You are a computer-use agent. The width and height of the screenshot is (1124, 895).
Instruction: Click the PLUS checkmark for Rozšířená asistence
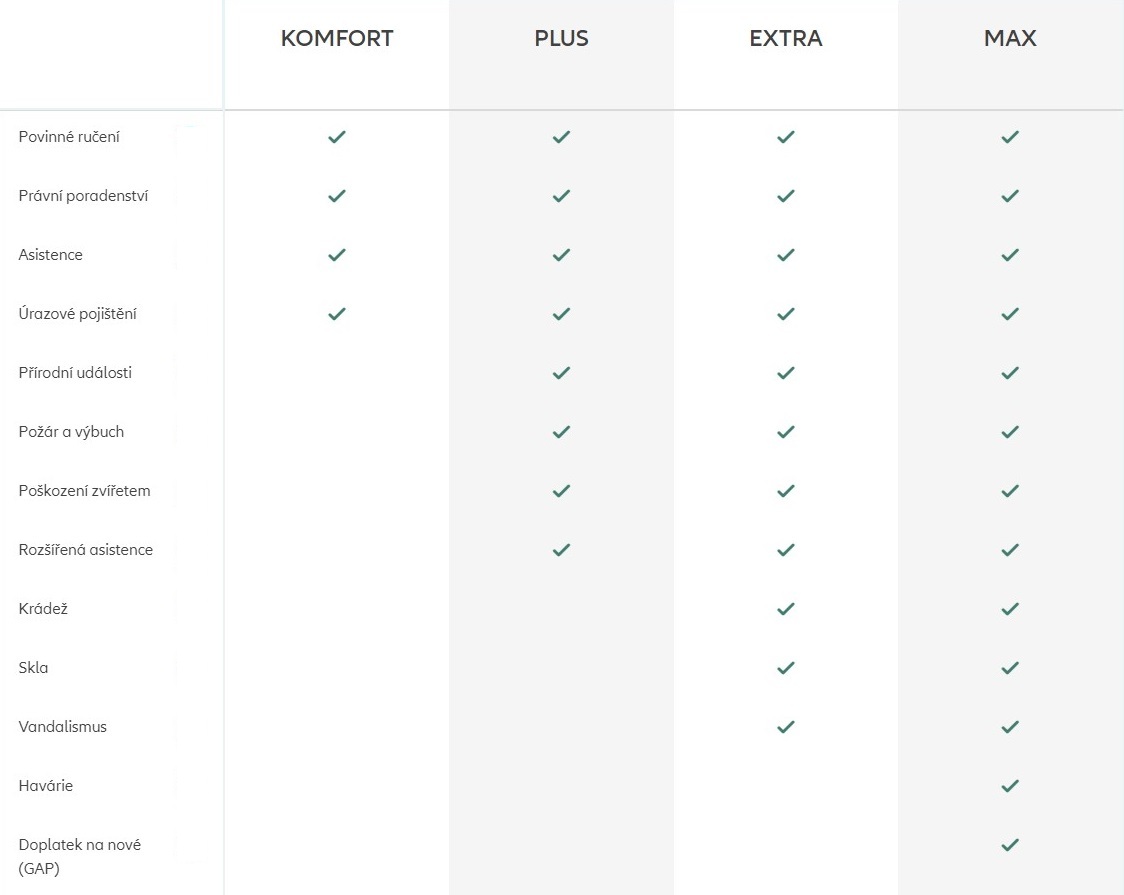pos(561,550)
